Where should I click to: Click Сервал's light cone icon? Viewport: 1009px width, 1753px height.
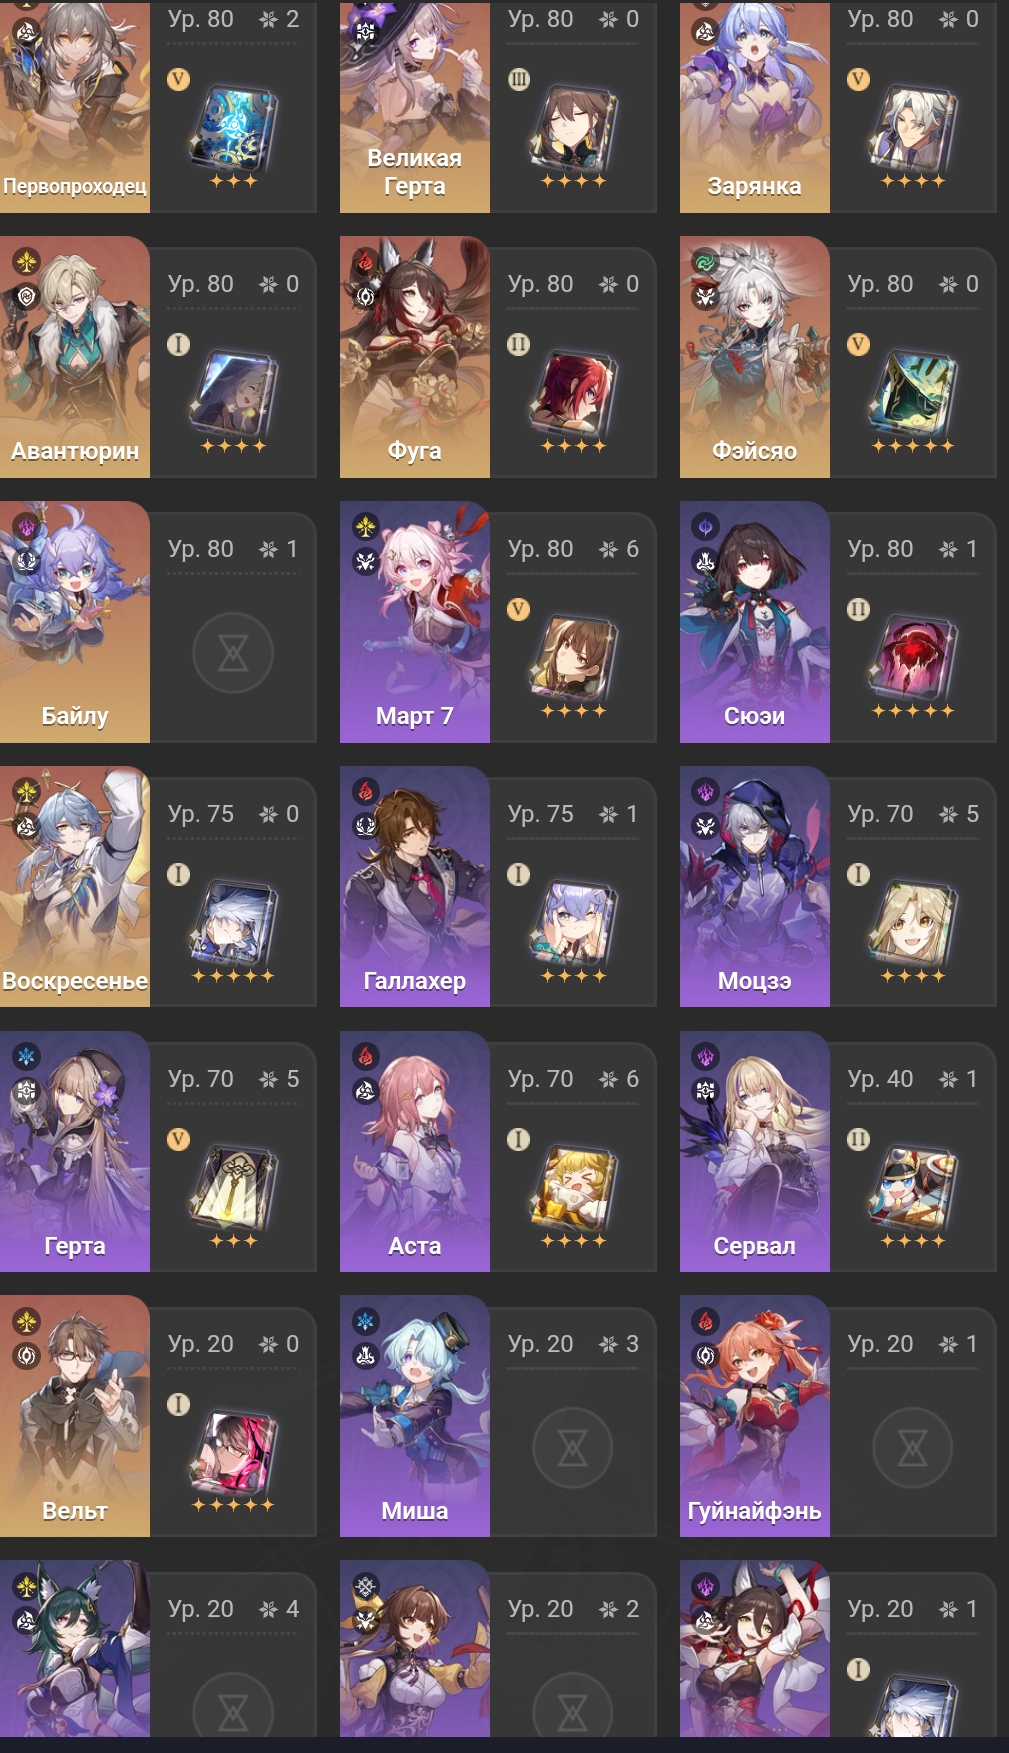pyautogui.click(x=913, y=1185)
